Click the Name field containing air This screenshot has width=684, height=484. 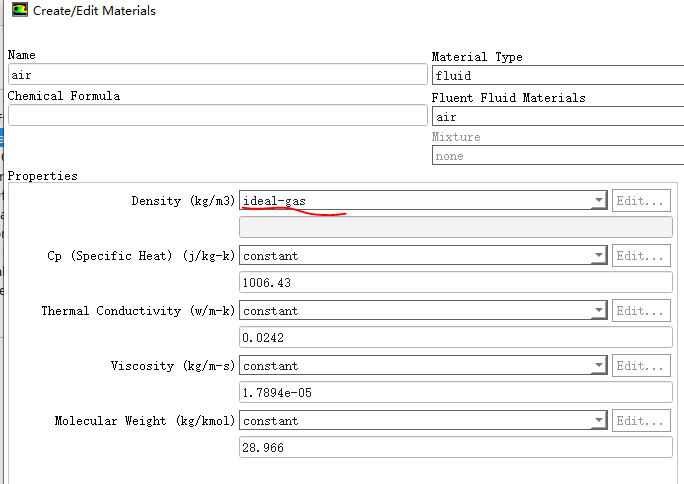(x=217, y=75)
